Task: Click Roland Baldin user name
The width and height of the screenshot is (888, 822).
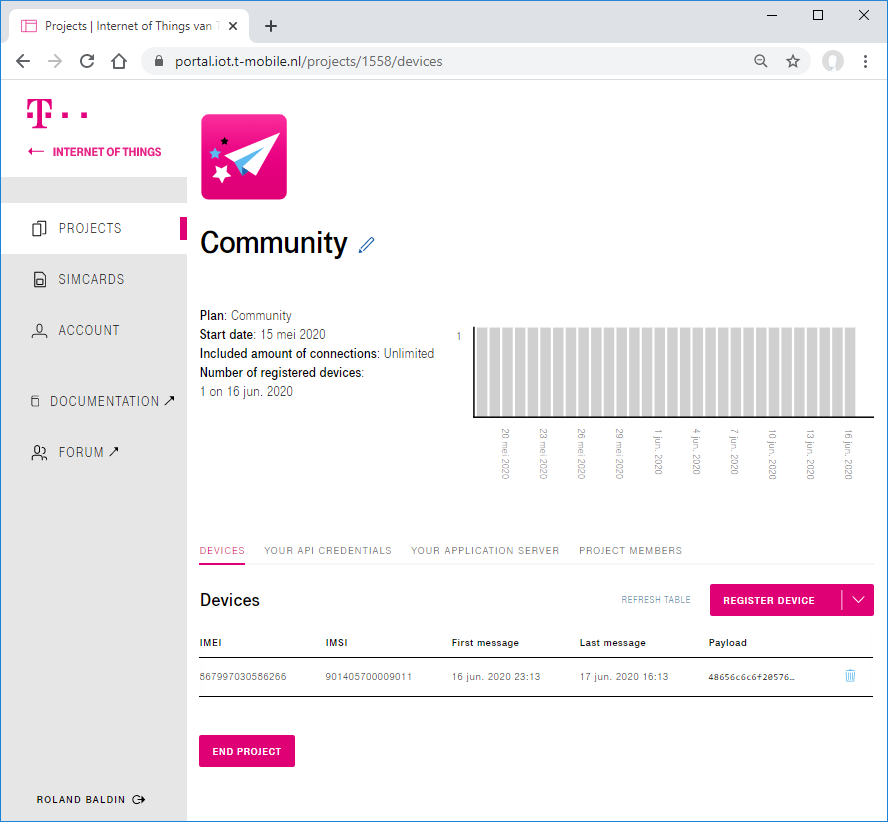Action: coord(81,799)
